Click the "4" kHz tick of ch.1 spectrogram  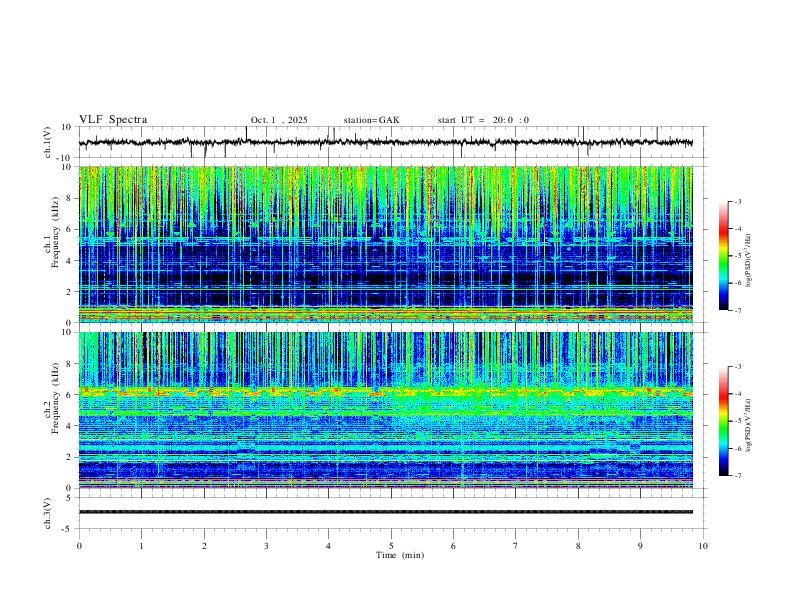point(70,261)
